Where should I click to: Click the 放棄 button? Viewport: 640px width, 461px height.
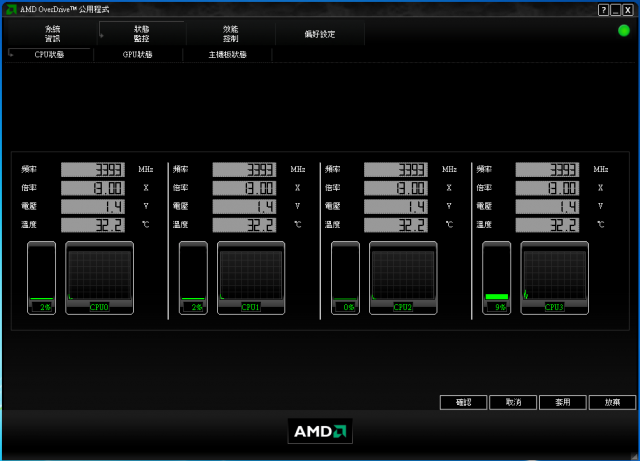point(612,402)
